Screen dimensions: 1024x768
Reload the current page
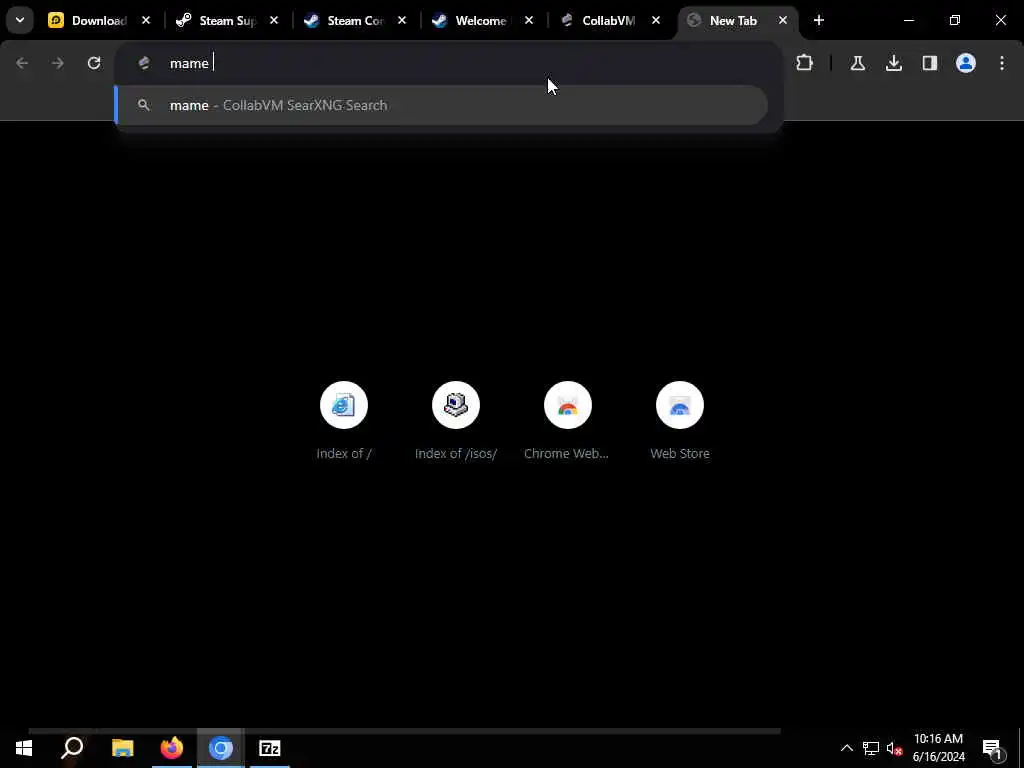(x=94, y=63)
